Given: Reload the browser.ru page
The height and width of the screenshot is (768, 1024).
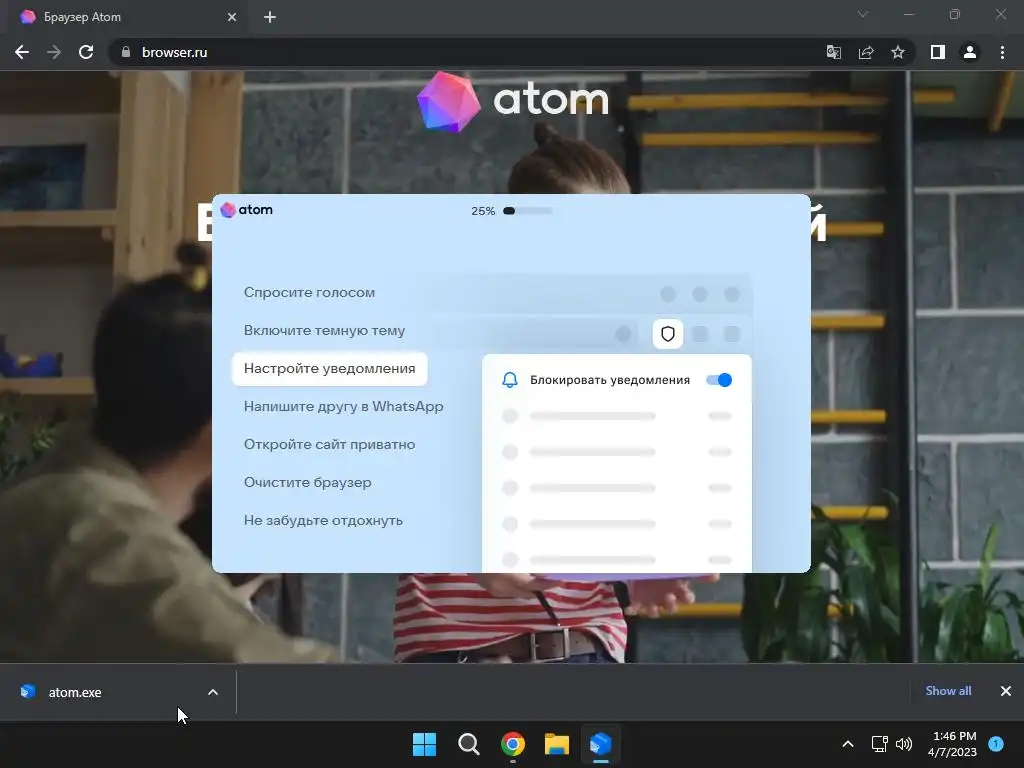Looking at the screenshot, I should click(x=86, y=52).
